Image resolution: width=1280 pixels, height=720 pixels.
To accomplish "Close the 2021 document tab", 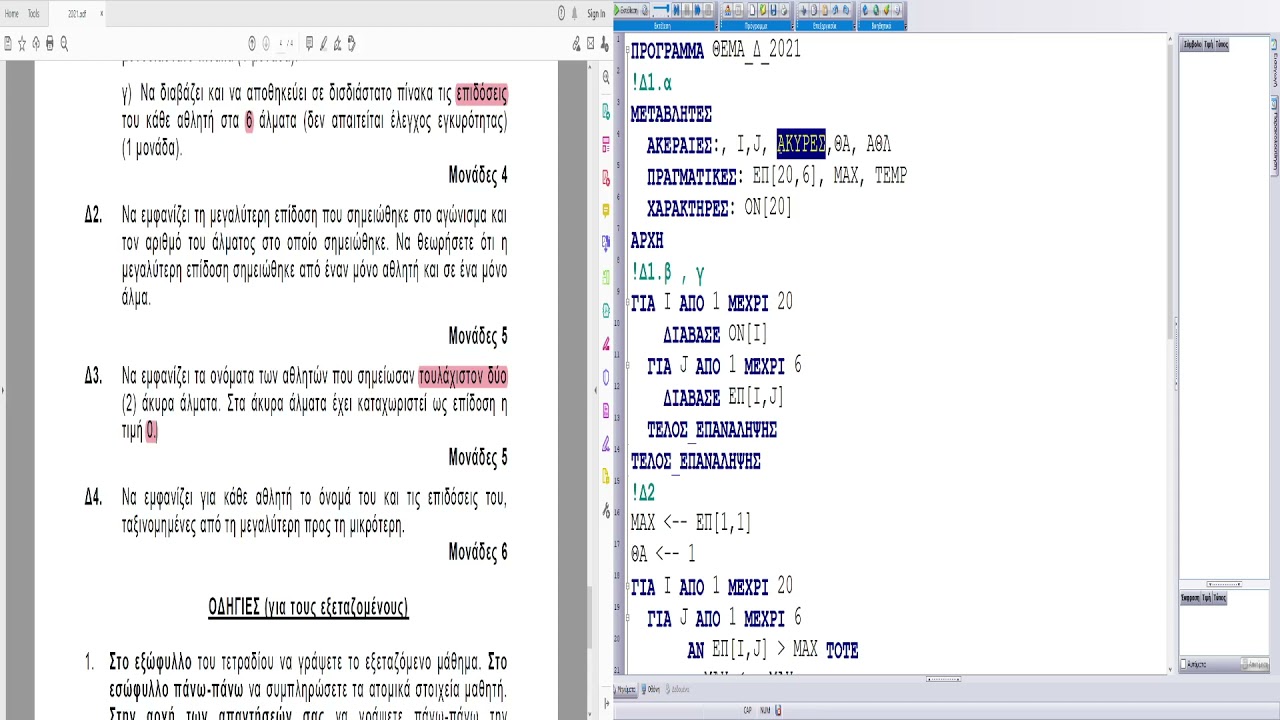I will (x=101, y=13).
